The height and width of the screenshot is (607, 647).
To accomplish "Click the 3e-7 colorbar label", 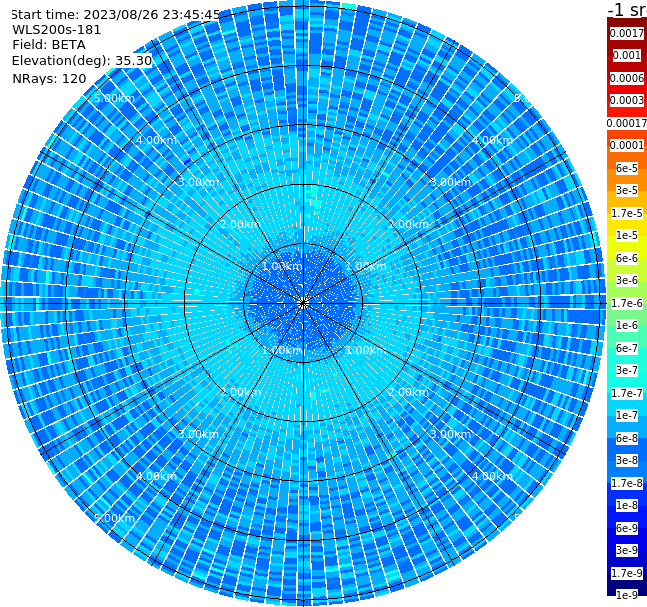I will click(x=627, y=370).
